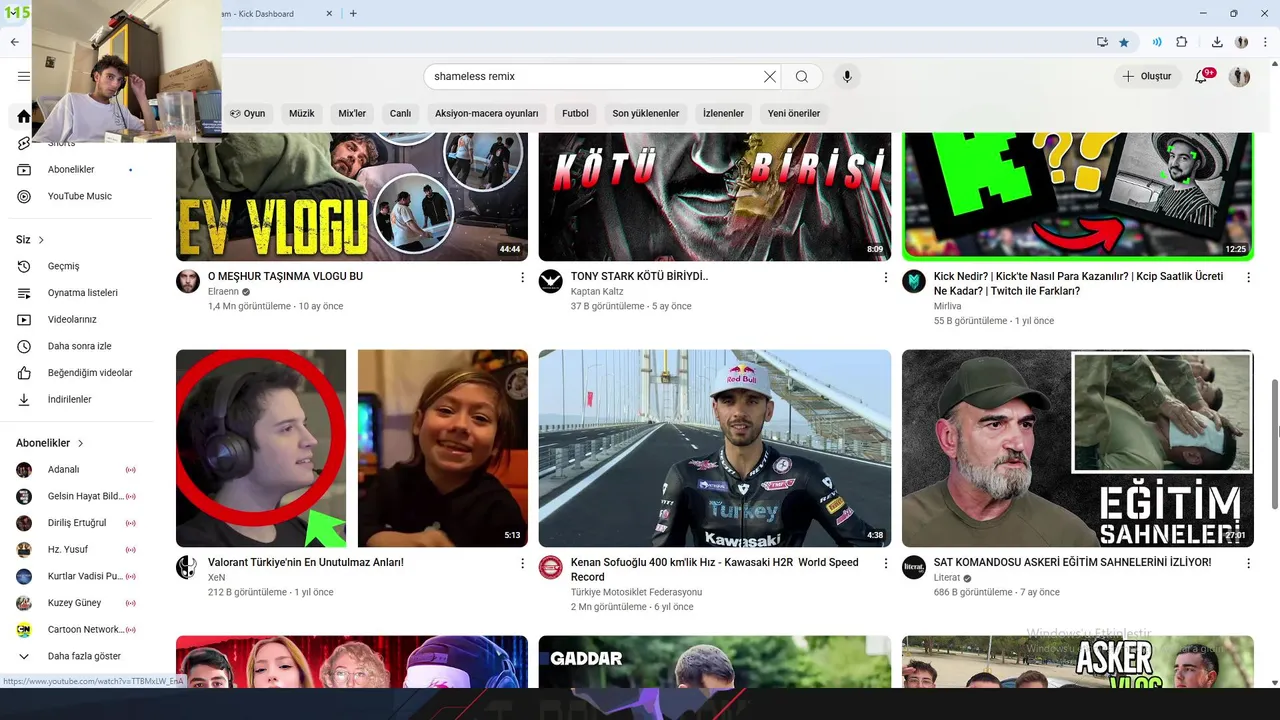Click the Oluştur create button
Viewport: 1280px width, 720px height.
[x=1146, y=76]
